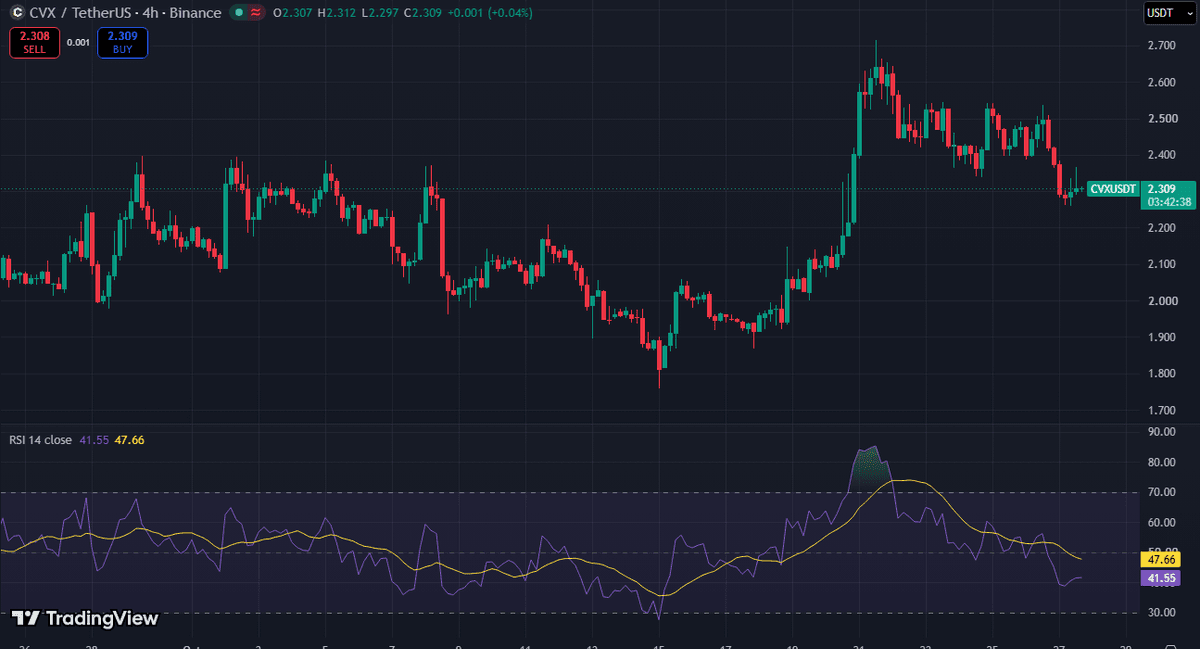The image size is (1200, 649).
Task: Click the high value H2.312
Action: click(x=339, y=13)
